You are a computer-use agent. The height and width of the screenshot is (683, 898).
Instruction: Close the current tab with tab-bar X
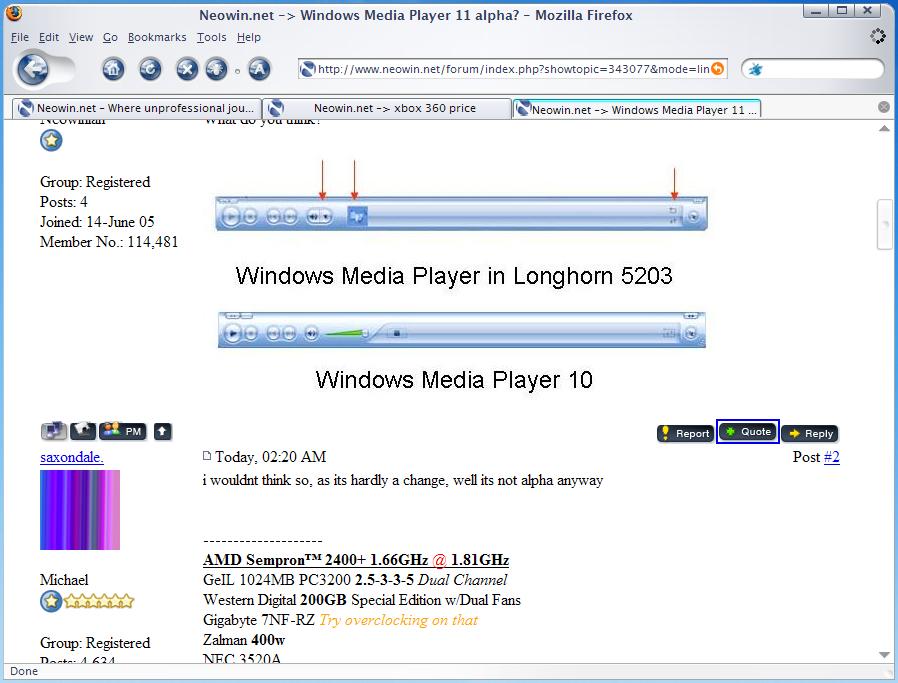point(884,107)
